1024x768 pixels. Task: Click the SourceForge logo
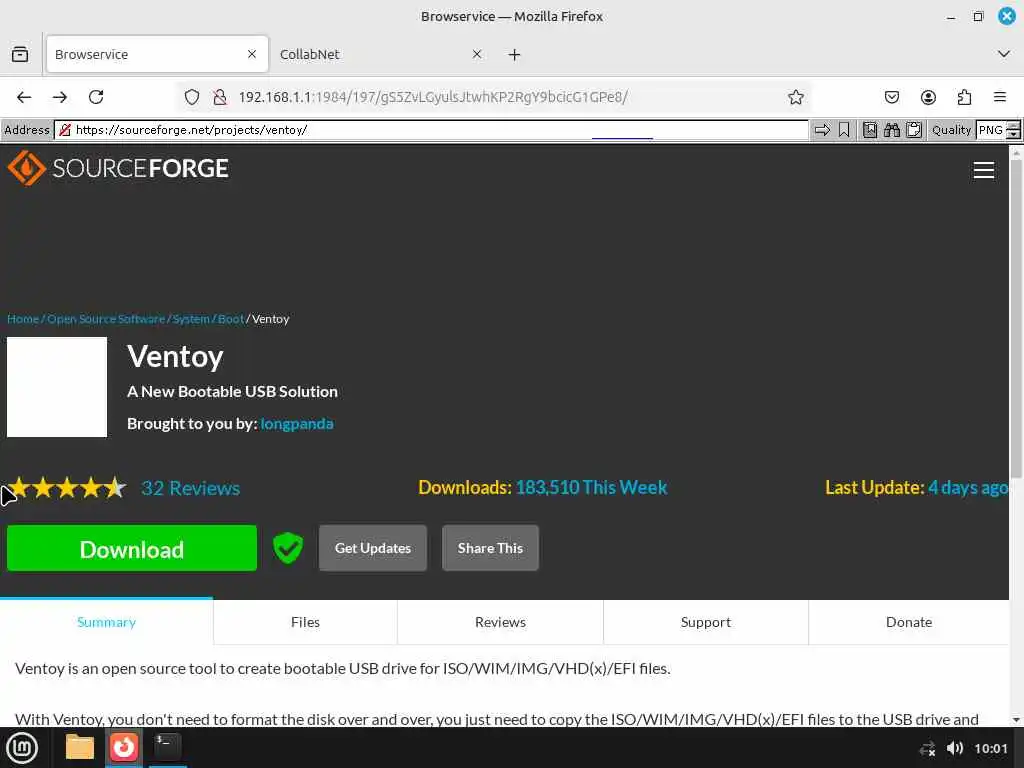pos(118,168)
